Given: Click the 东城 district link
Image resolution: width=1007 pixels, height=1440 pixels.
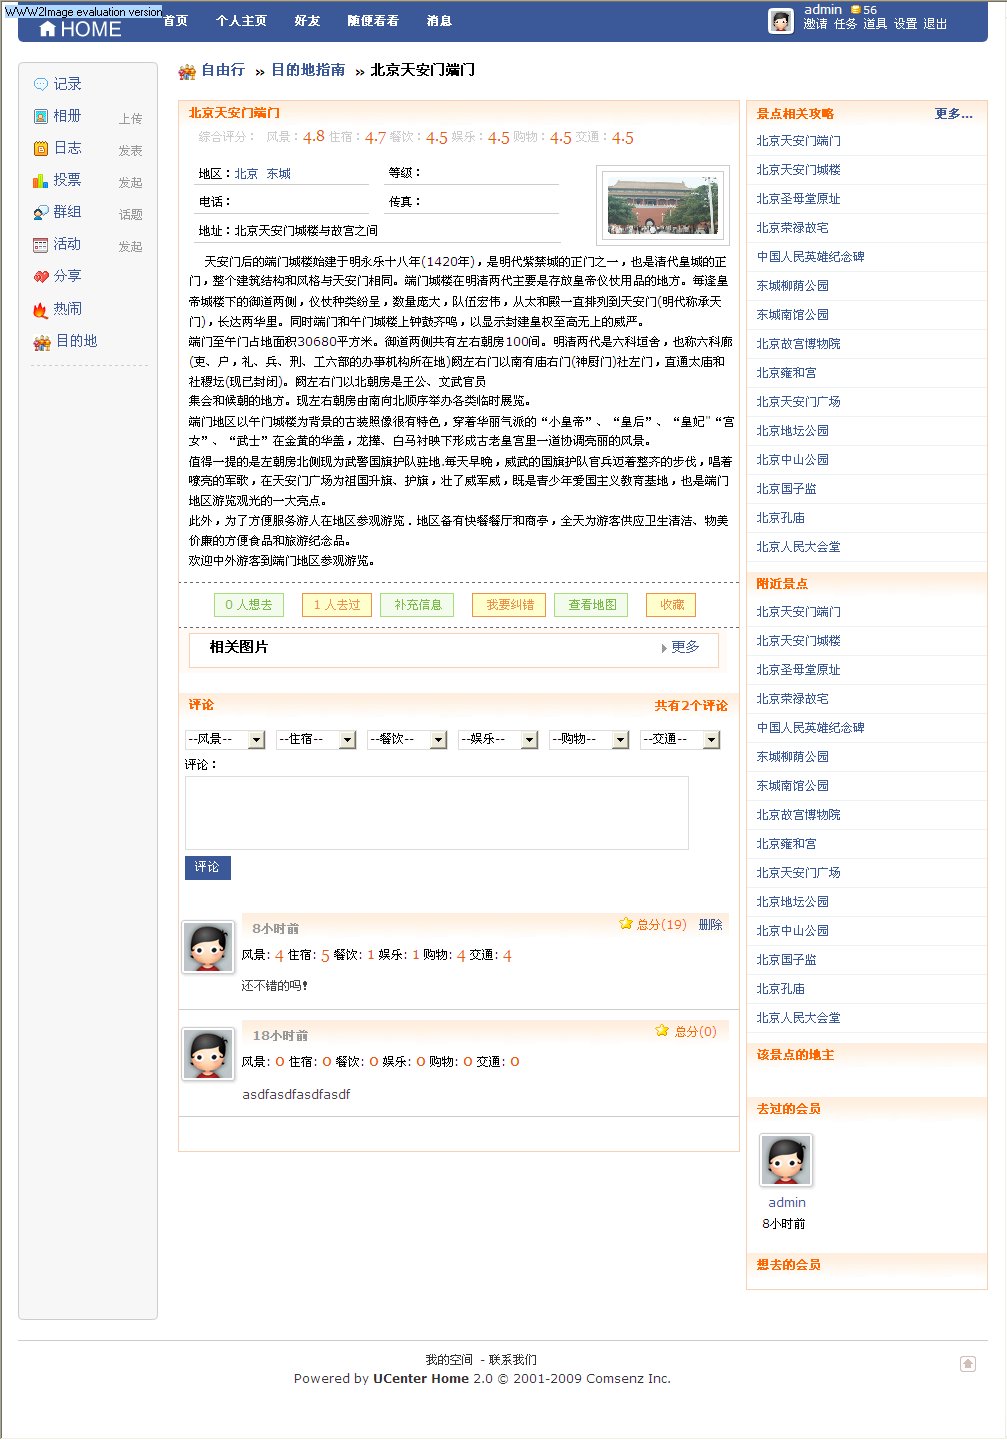Looking at the screenshot, I should (x=279, y=174).
